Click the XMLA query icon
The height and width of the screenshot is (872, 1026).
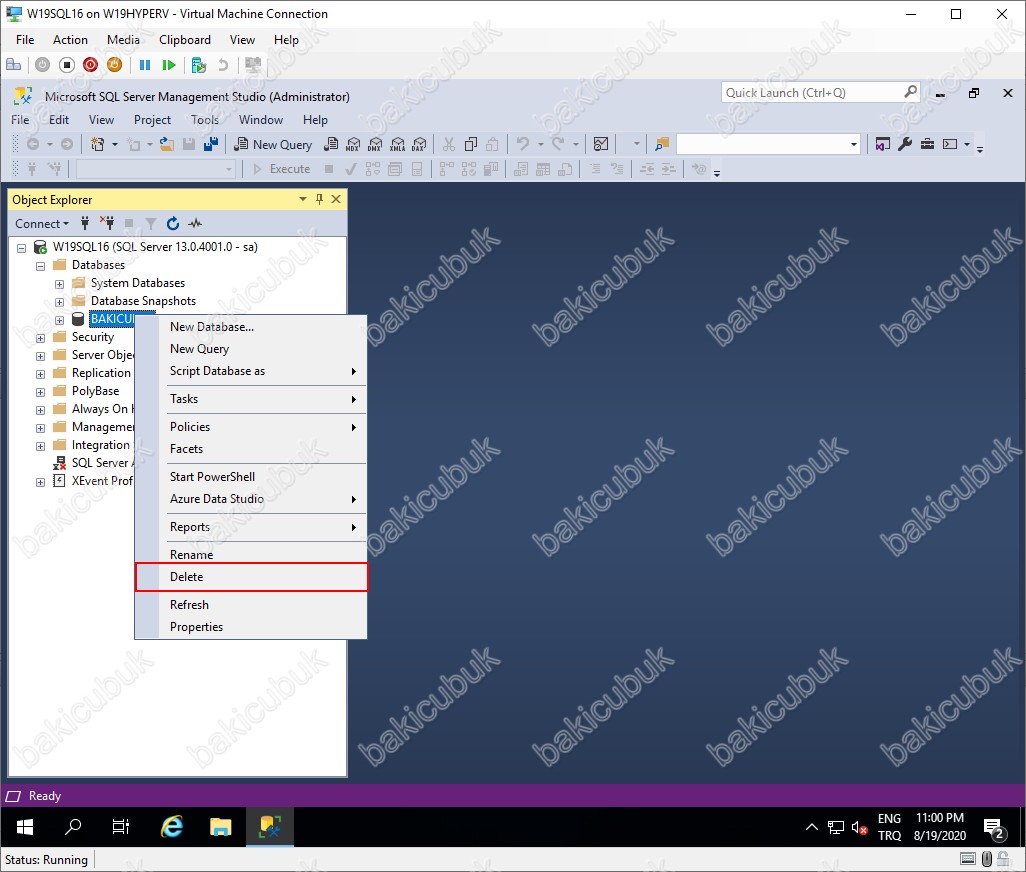[x=397, y=144]
